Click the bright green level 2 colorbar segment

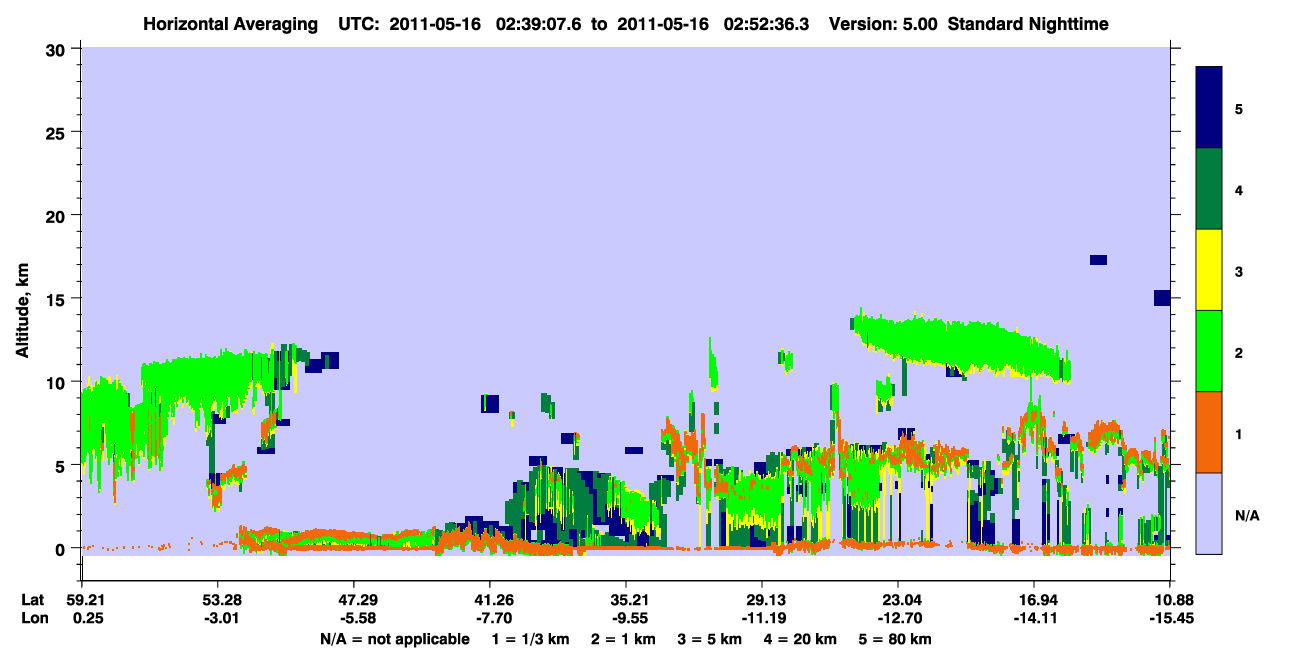click(x=1209, y=351)
